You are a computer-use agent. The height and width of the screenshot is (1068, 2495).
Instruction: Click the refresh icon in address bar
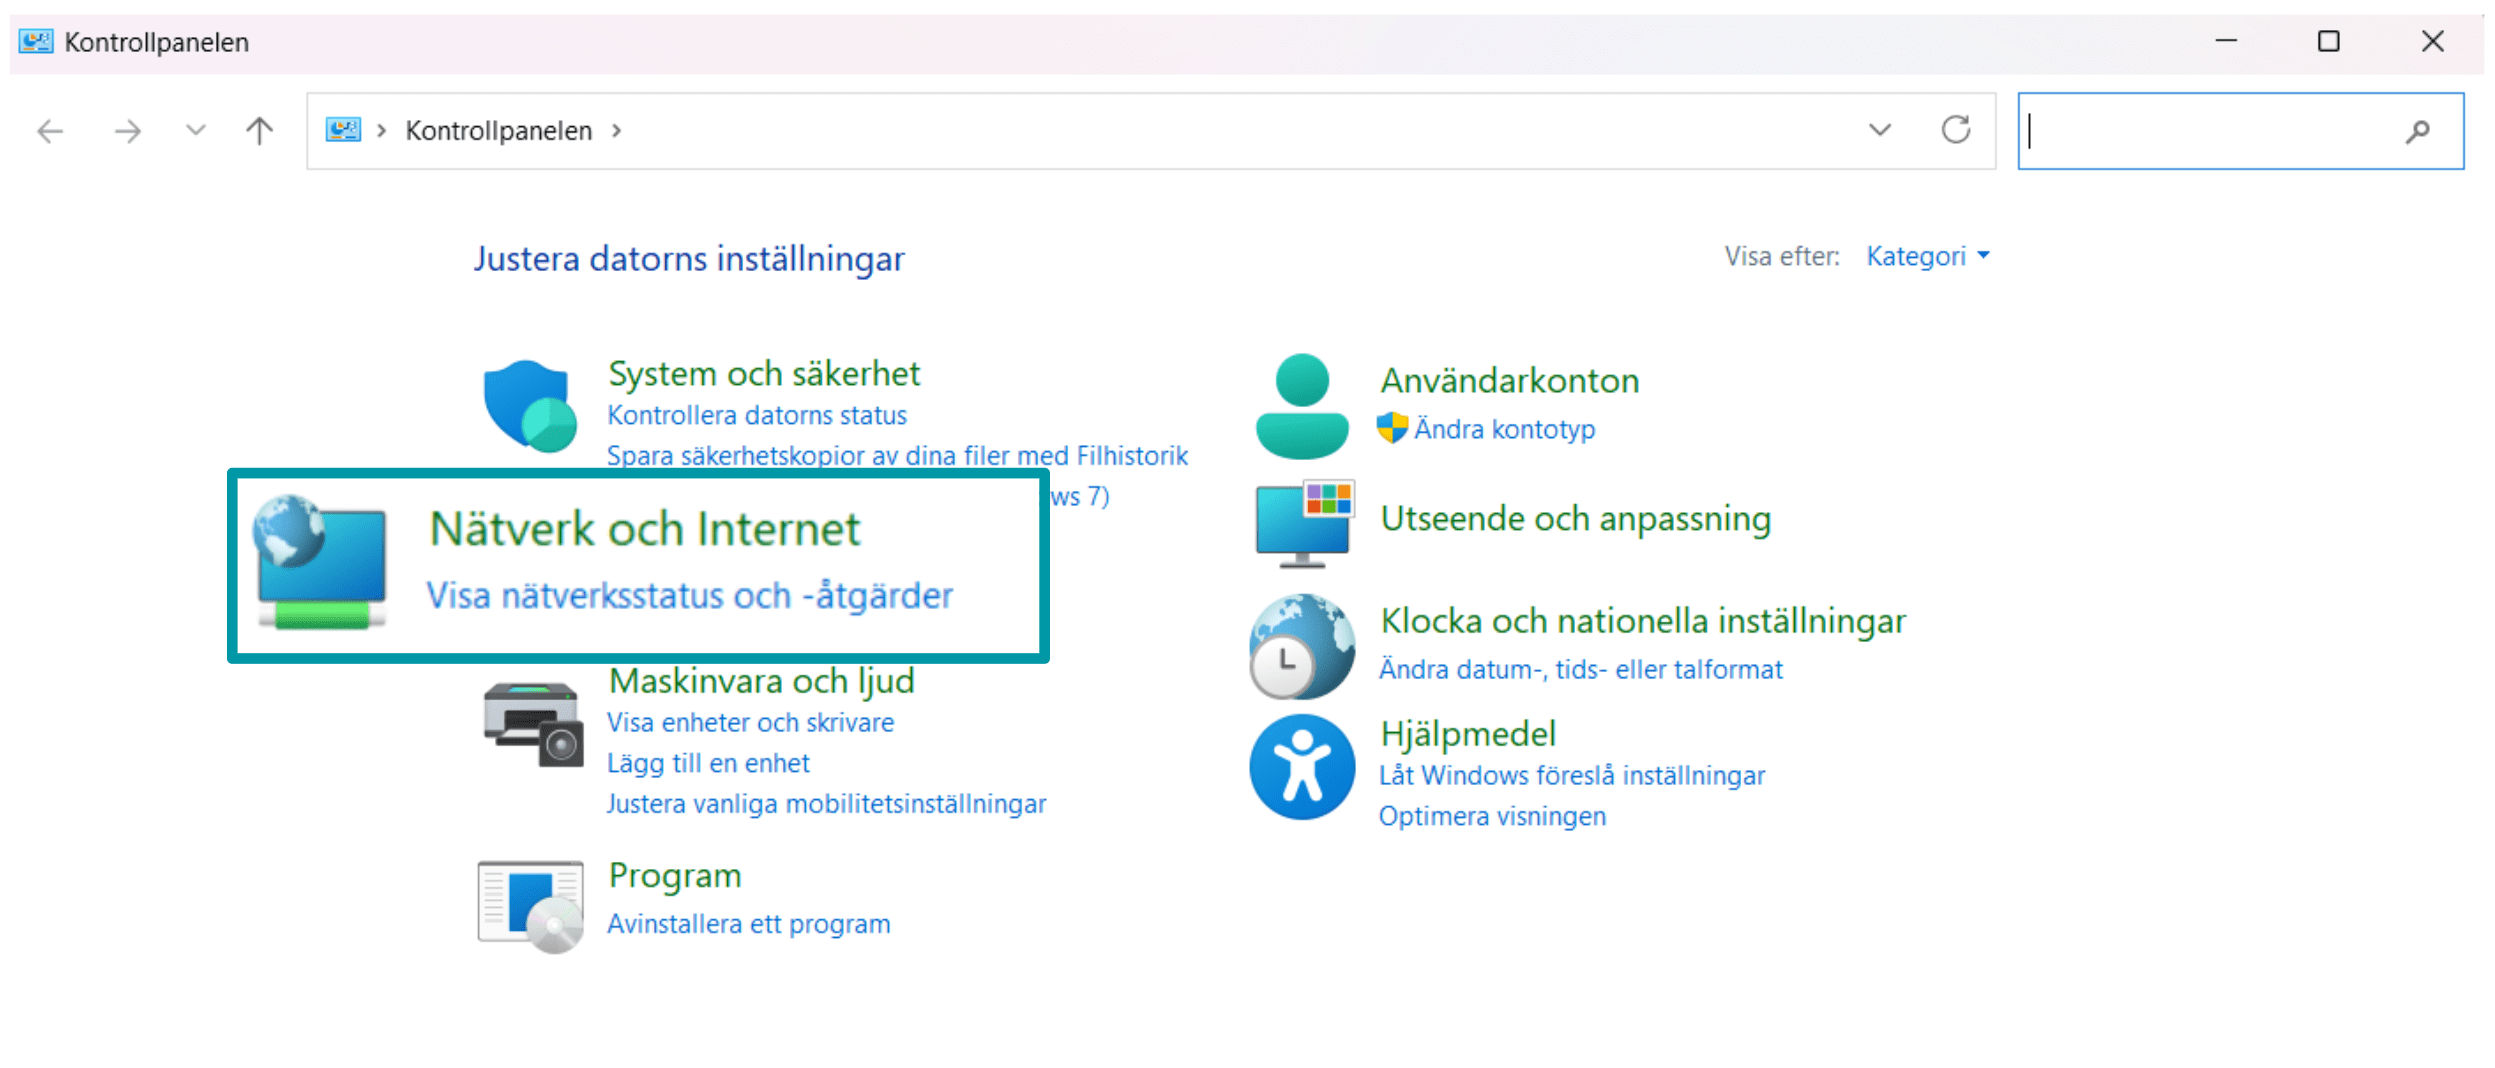point(1955,130)
